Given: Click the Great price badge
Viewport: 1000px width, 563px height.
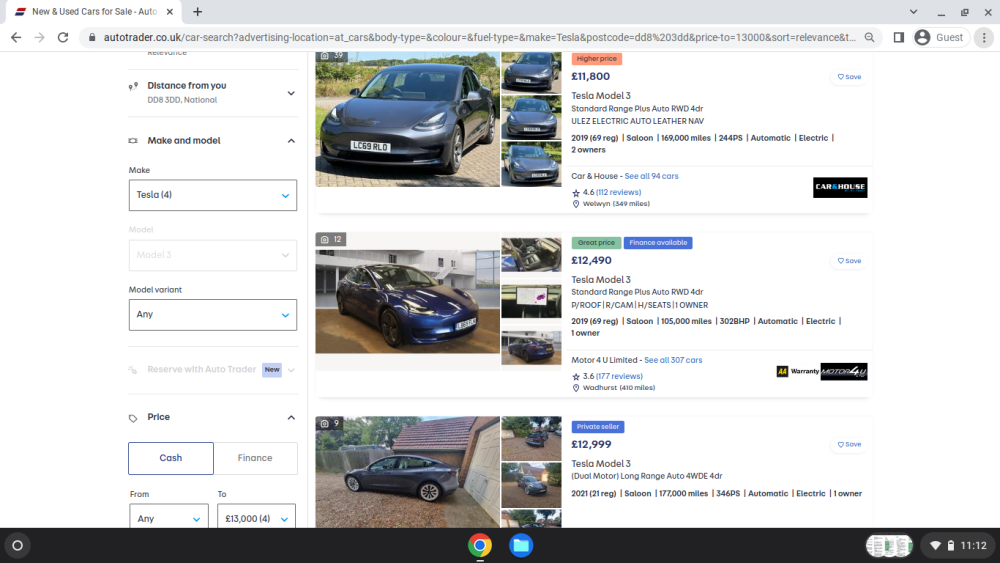Looking at the screenshot, I should pyautogui.click(x=596, y=243).
